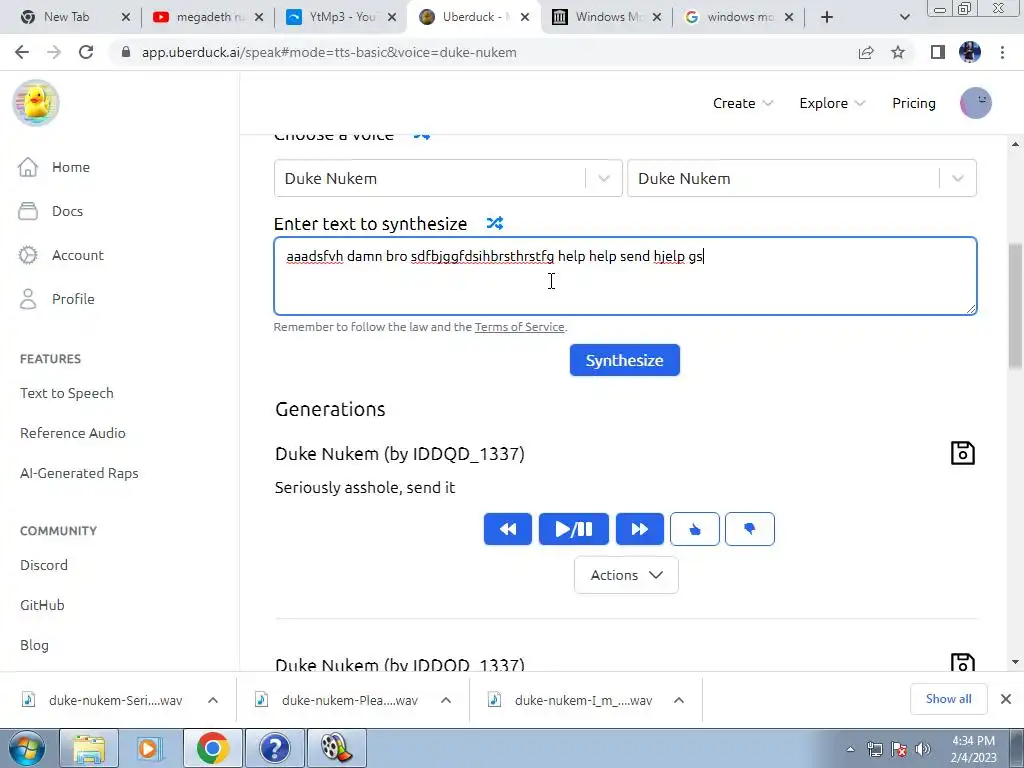
Task: Open the Chrome three-dot menu
Action: tap(1002, 52)
